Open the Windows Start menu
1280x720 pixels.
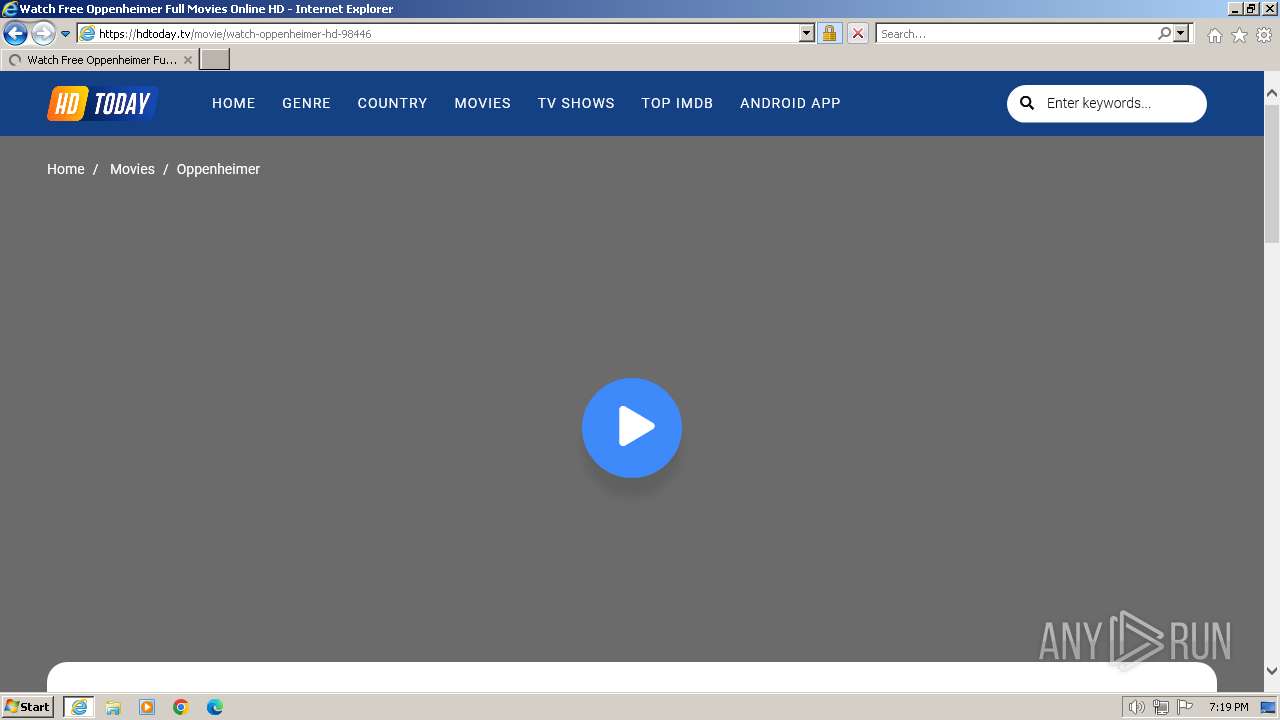[x=28, y=707]
